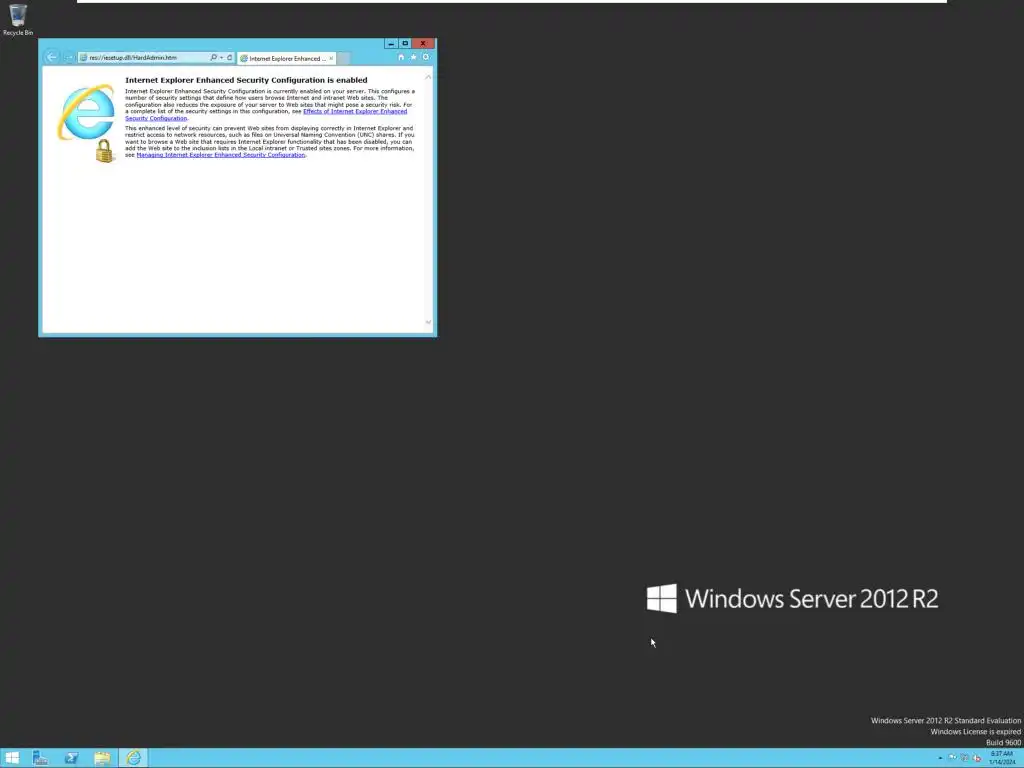This screenshot has height=768, width=1024.
Task: Click the 'Internet Explorer Enhanced Security Configuration is enabled' heading
Action: point(246,80)
